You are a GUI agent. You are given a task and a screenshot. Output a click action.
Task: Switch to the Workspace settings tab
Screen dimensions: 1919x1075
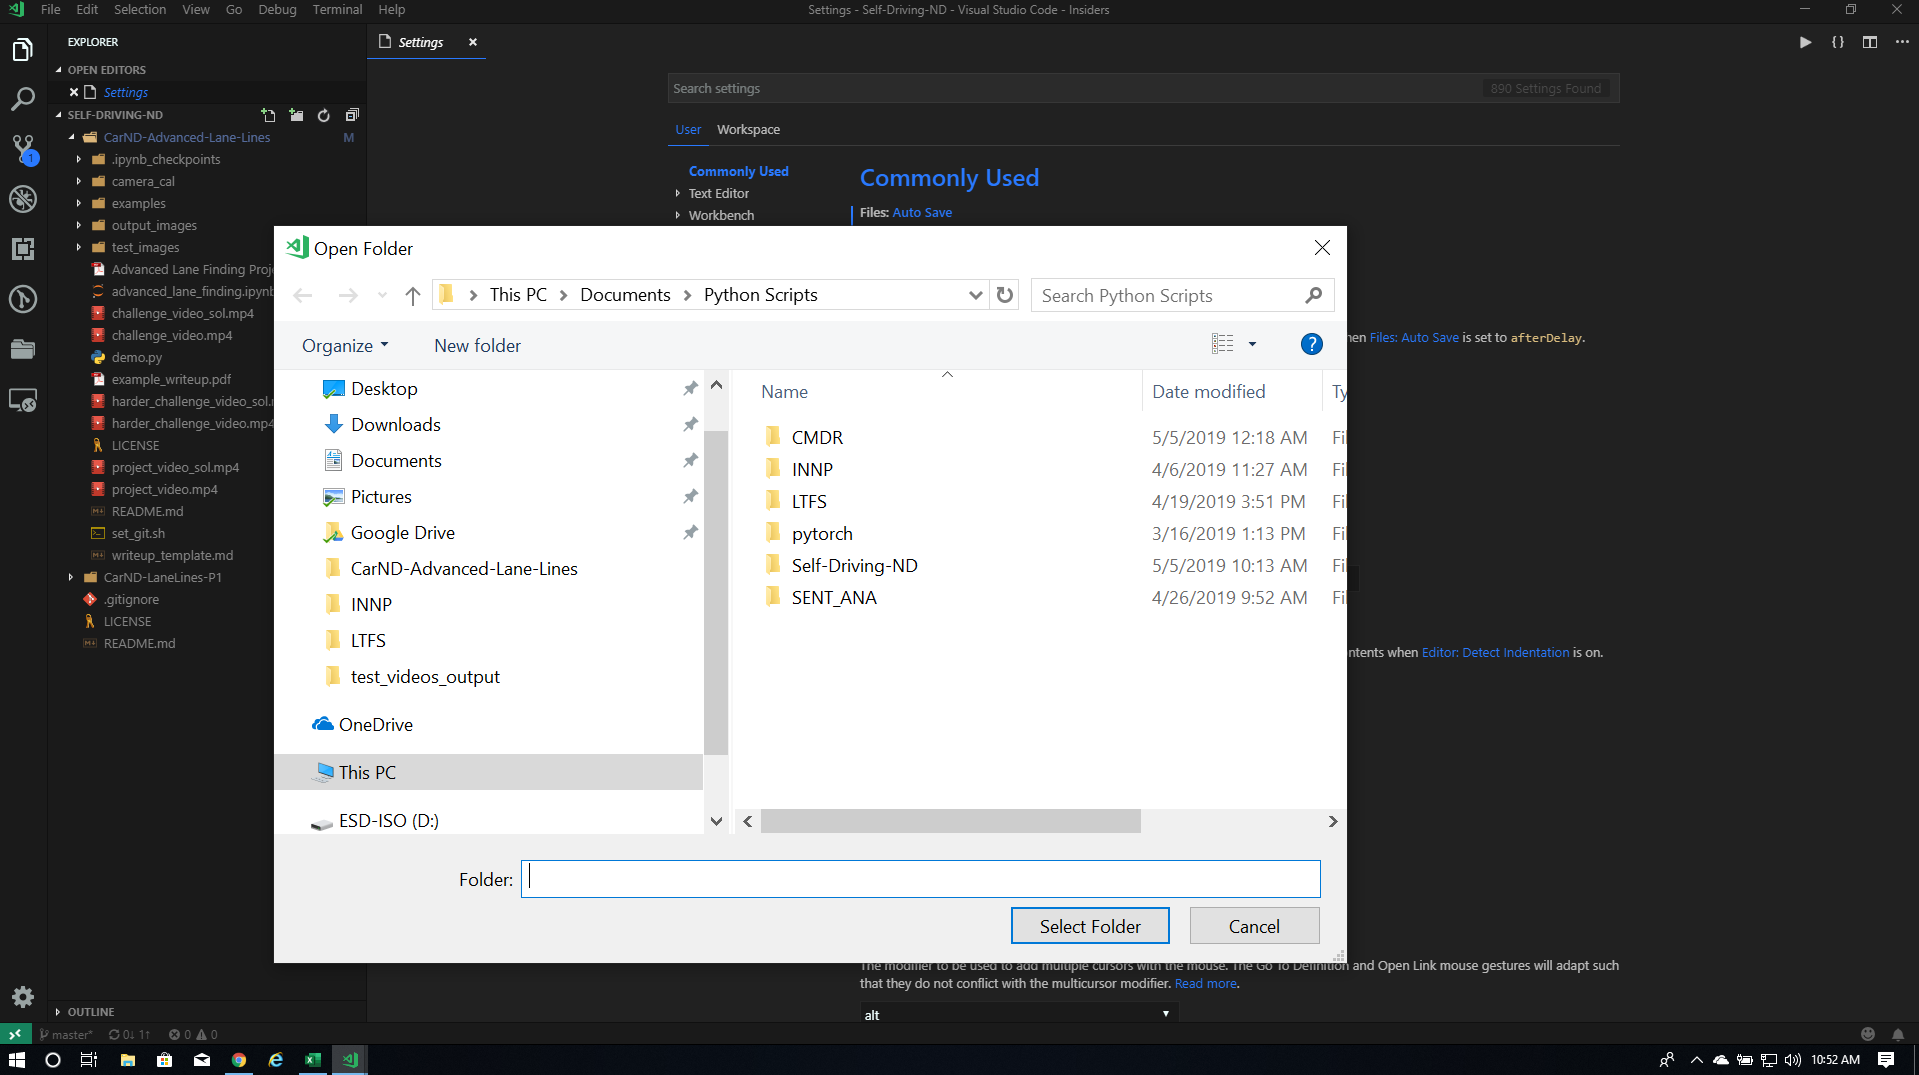pos(748,129)
